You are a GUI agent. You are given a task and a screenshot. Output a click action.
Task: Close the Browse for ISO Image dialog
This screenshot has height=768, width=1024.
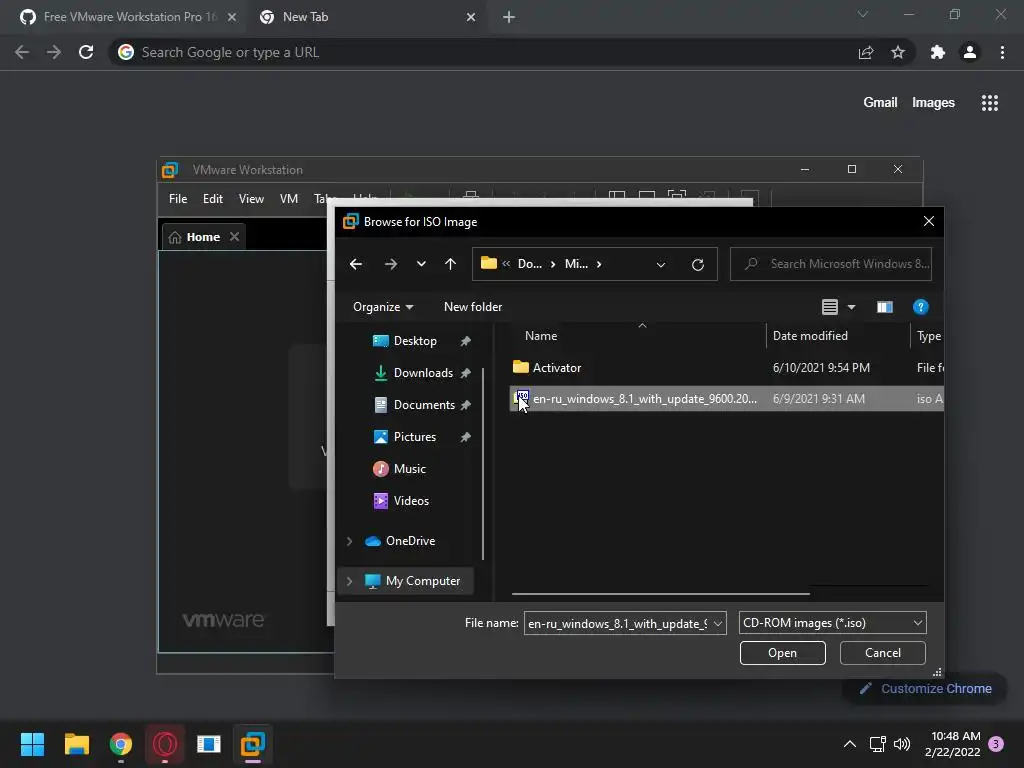929,221
